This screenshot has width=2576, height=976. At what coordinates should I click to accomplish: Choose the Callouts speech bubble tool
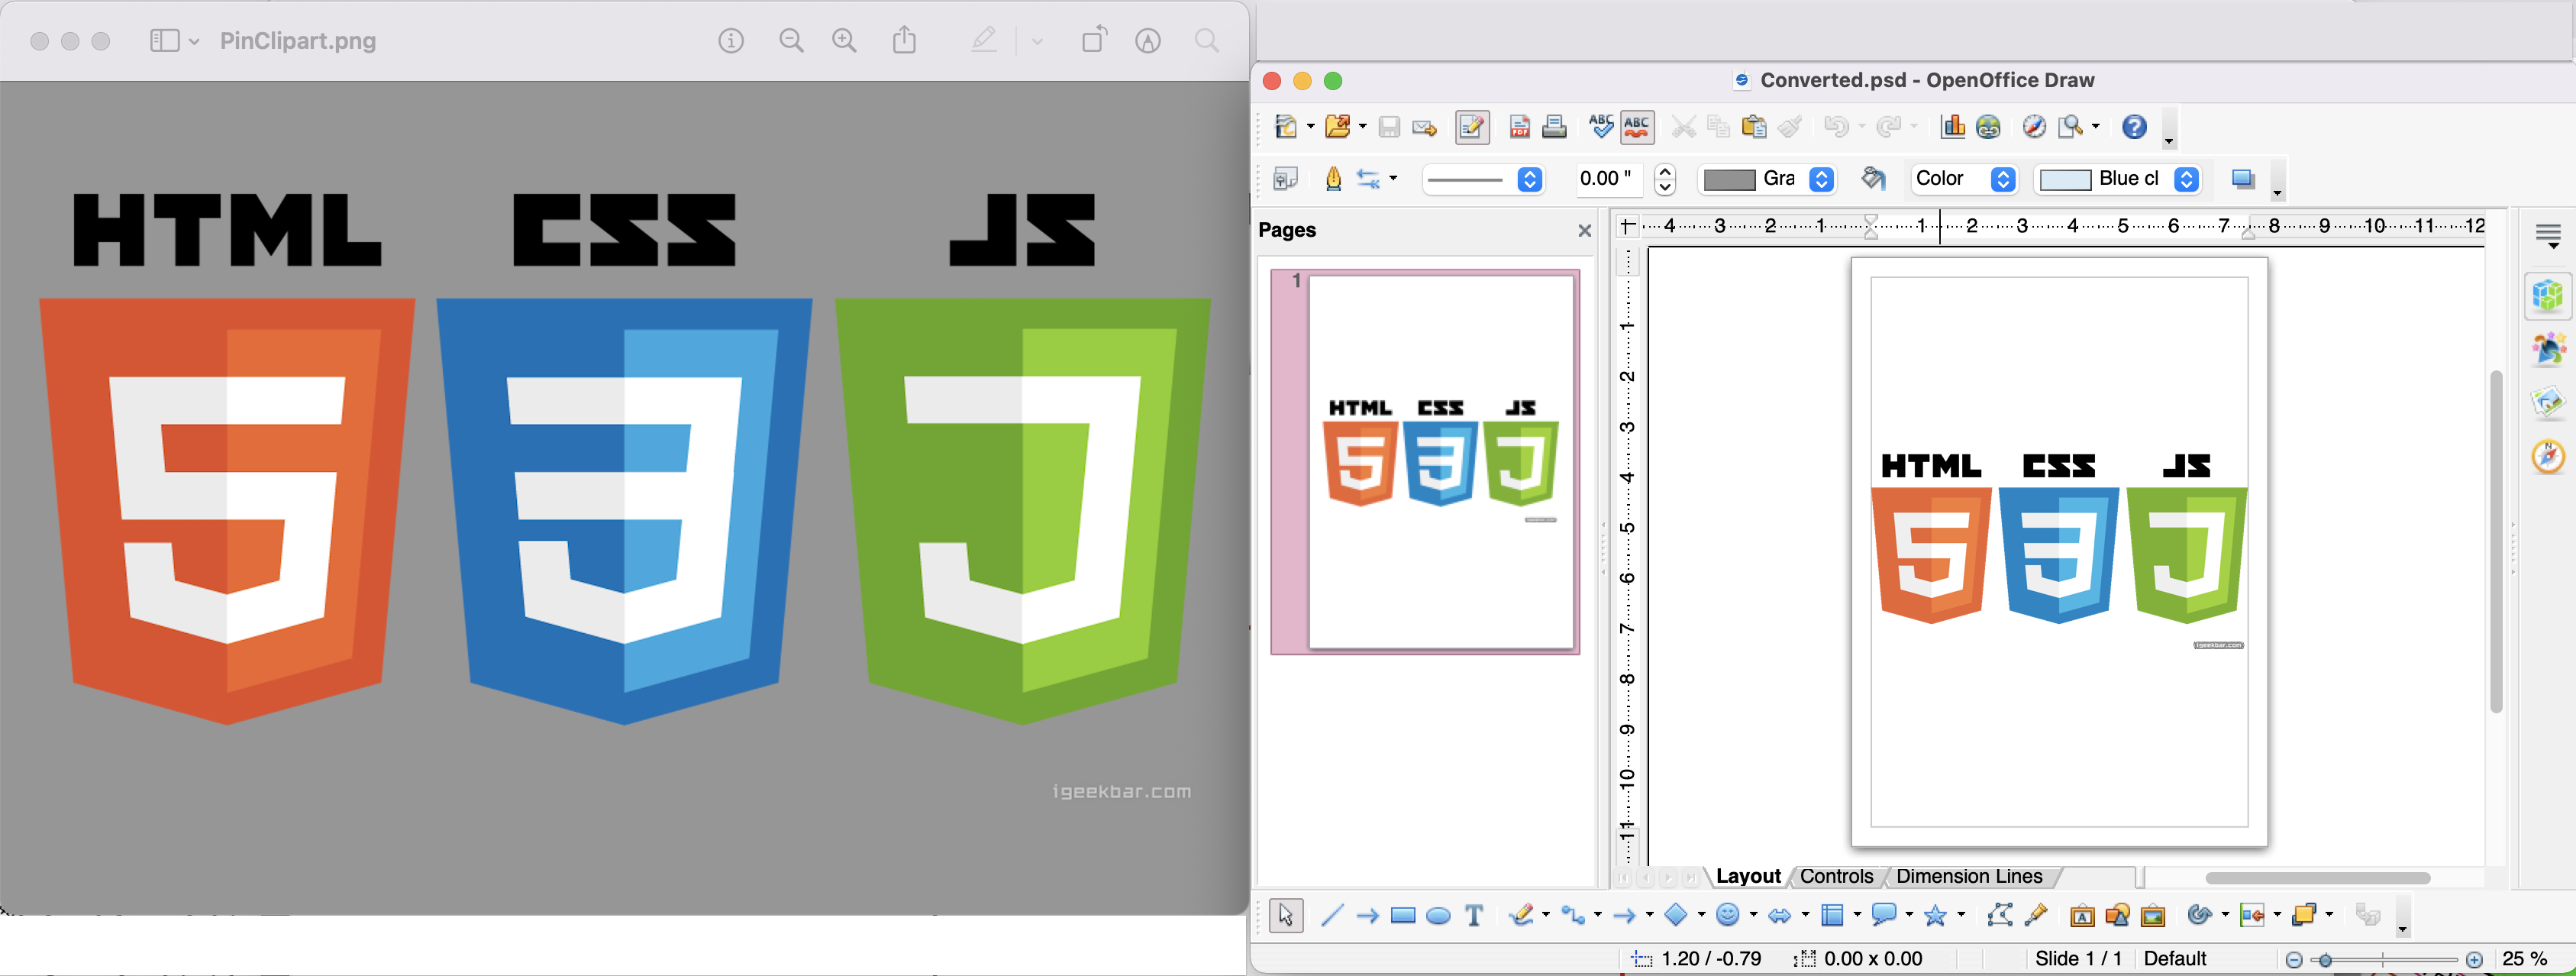pyautogui.click(x=1885, y=914)
